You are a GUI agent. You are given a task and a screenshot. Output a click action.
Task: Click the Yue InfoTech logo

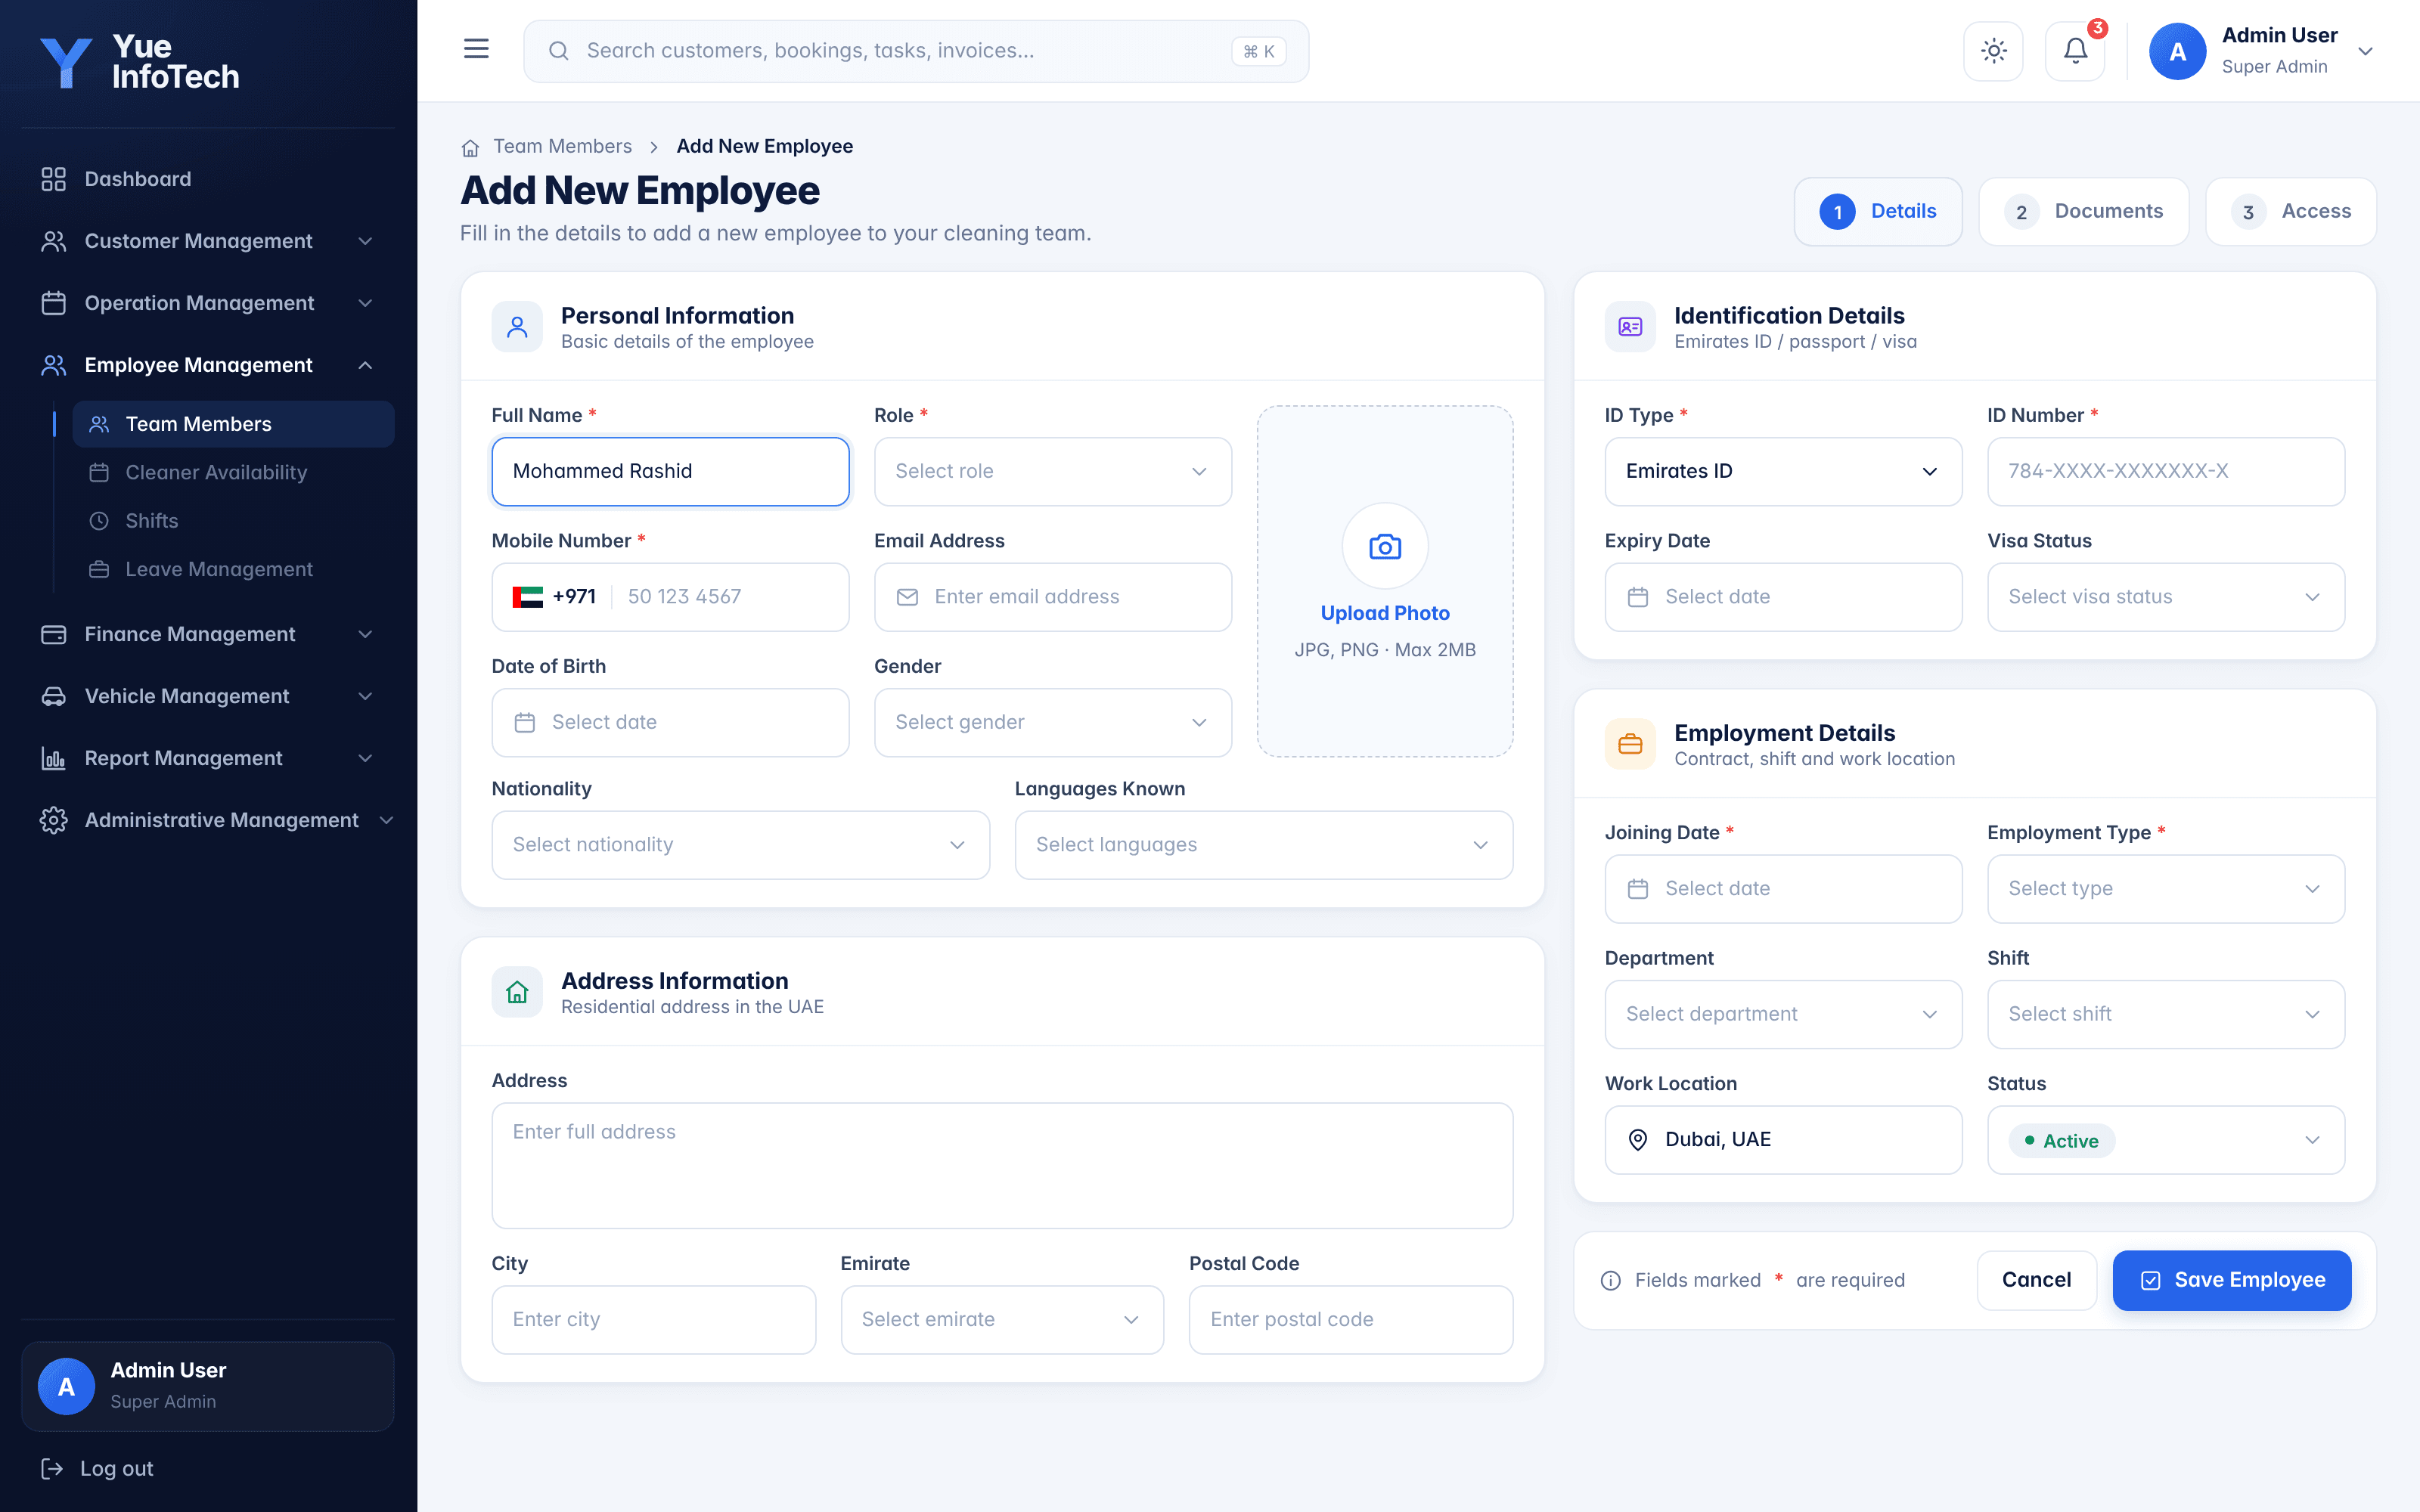point(140,62)
